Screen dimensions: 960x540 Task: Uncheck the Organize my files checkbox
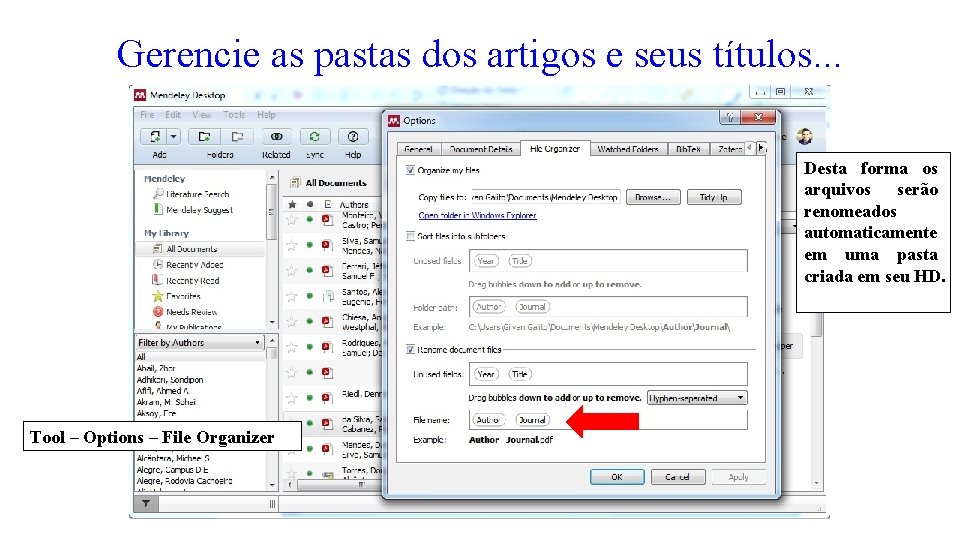click(x=410, y=170)
